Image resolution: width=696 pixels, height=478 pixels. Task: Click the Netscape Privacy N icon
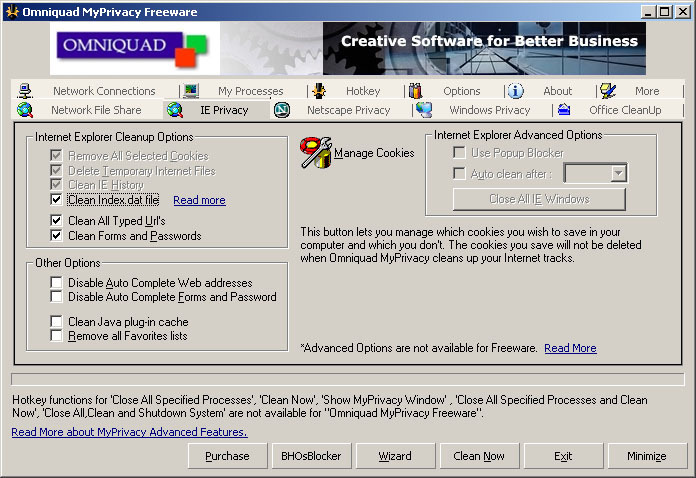click(x=282, y=110)
